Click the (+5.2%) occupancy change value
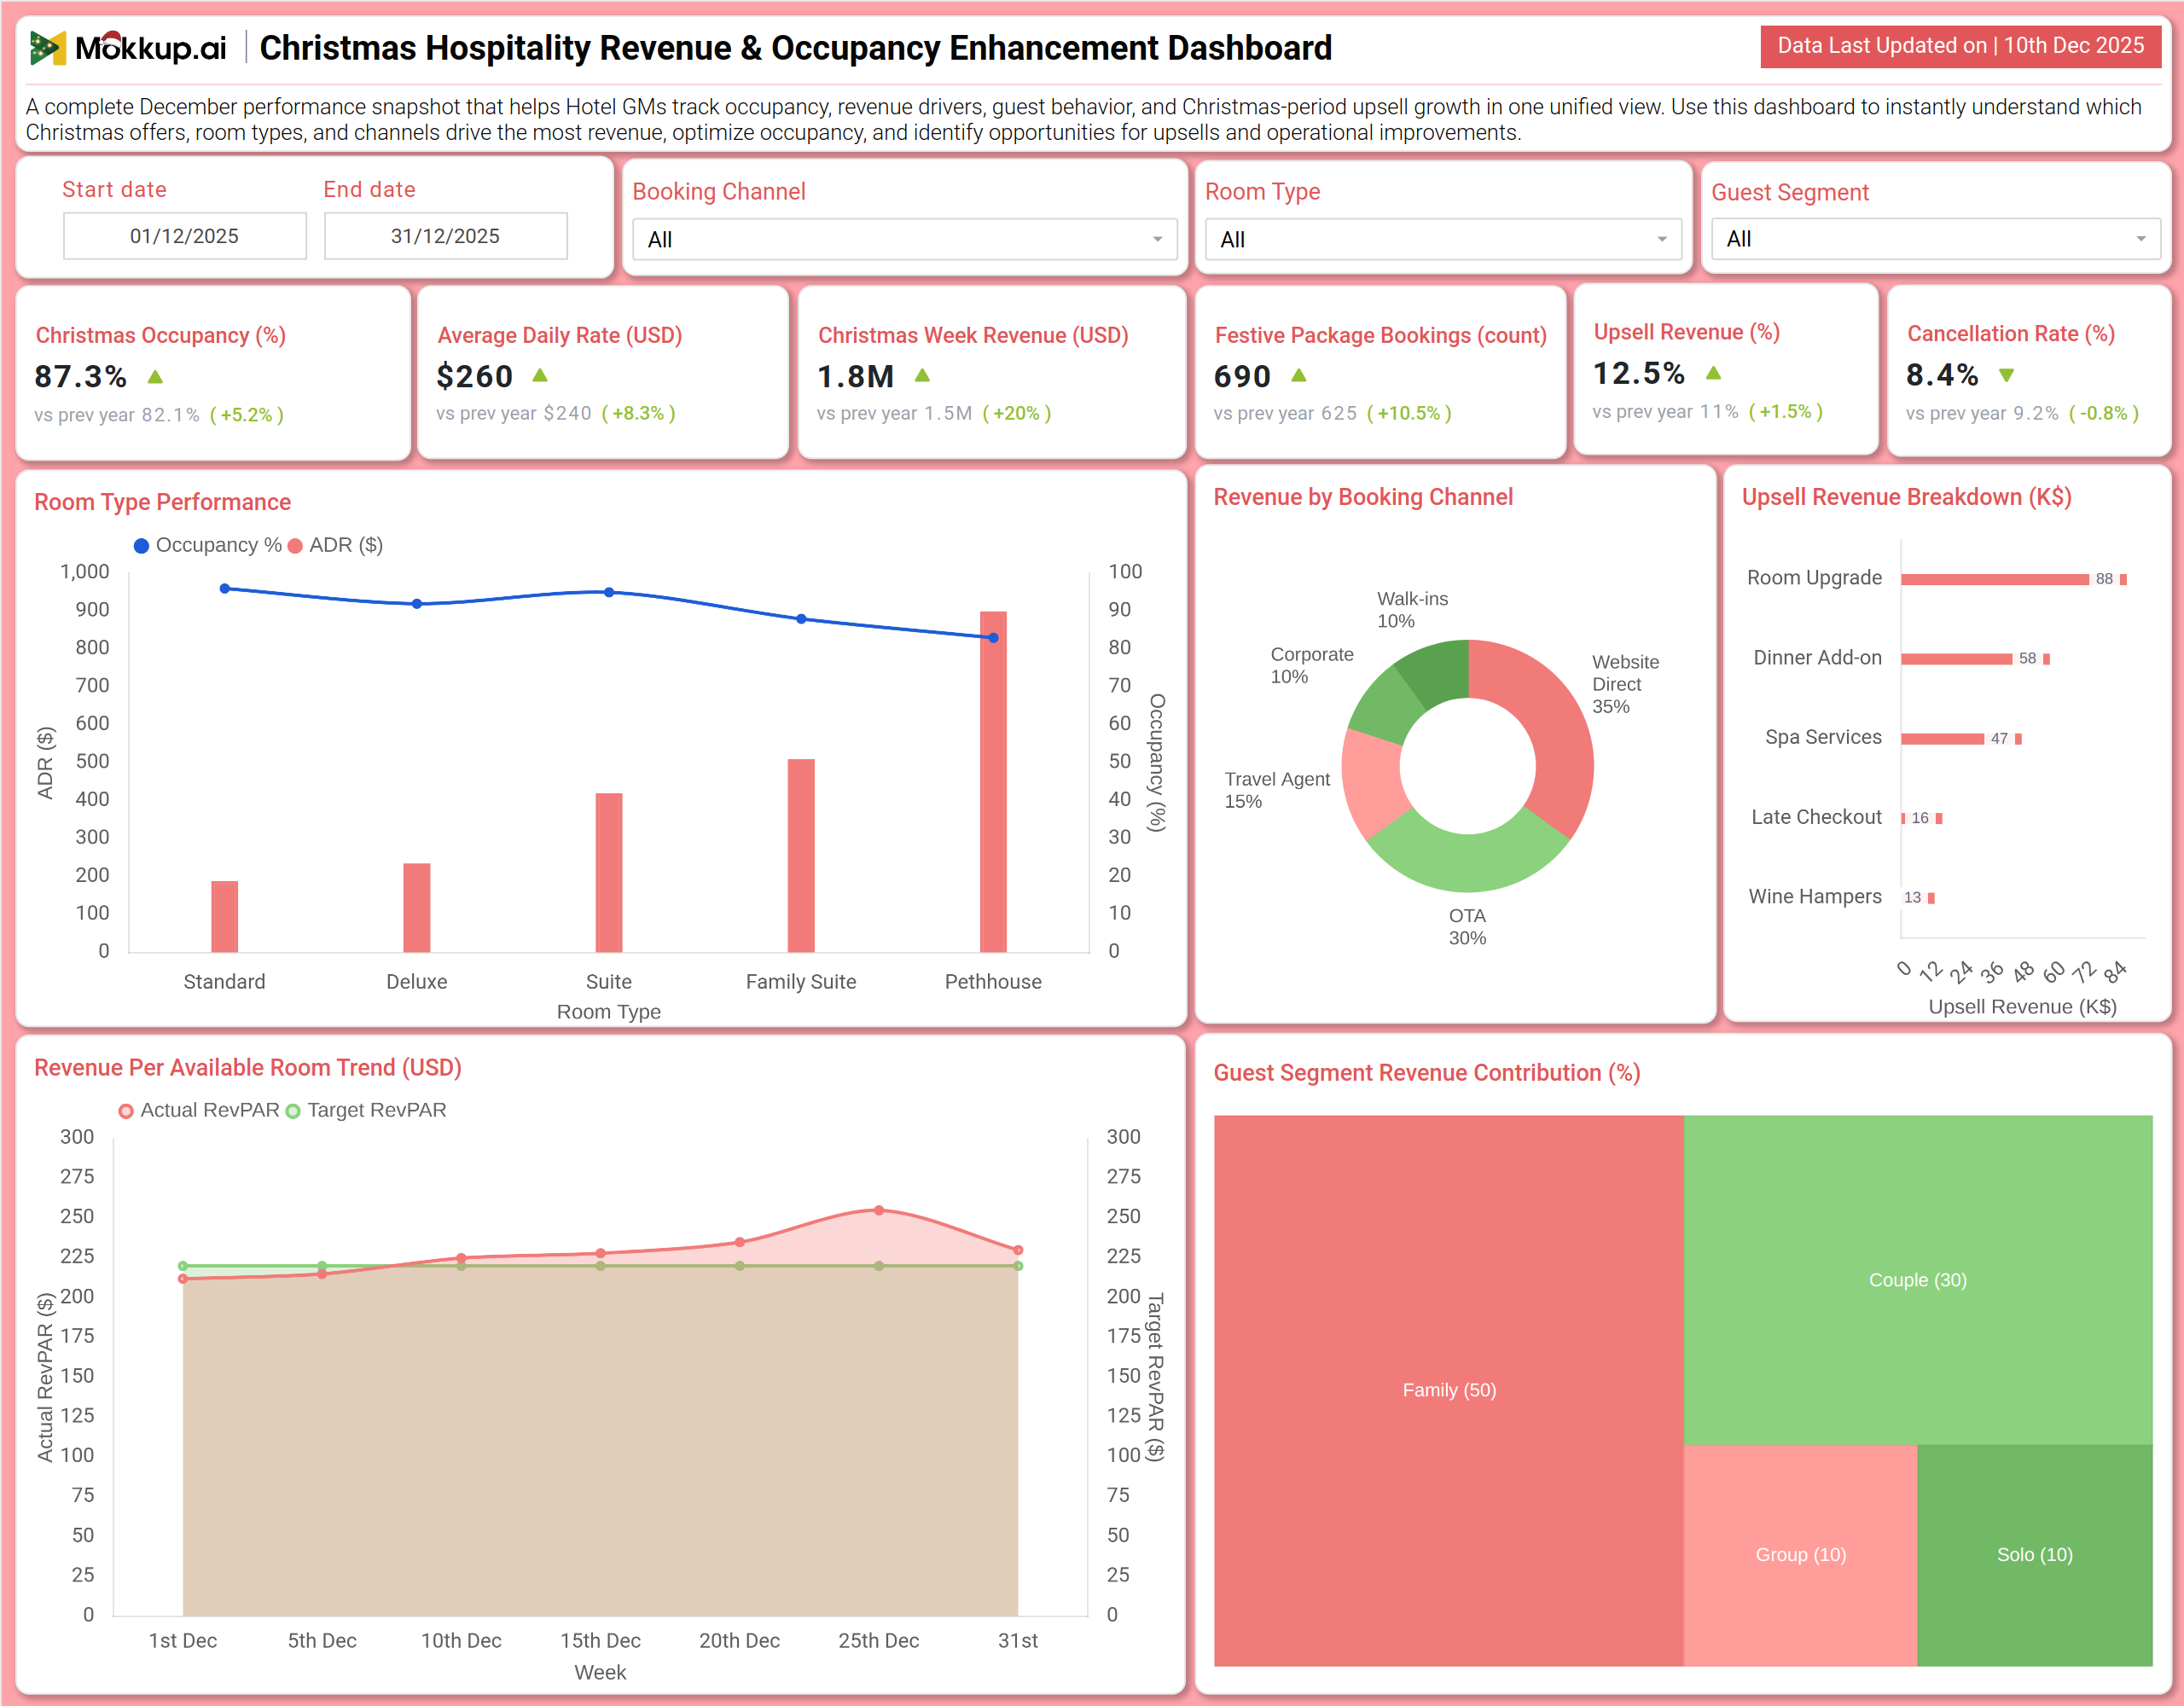Image resolution: width=2184 pixels, height=1706 pixels. 247,415
